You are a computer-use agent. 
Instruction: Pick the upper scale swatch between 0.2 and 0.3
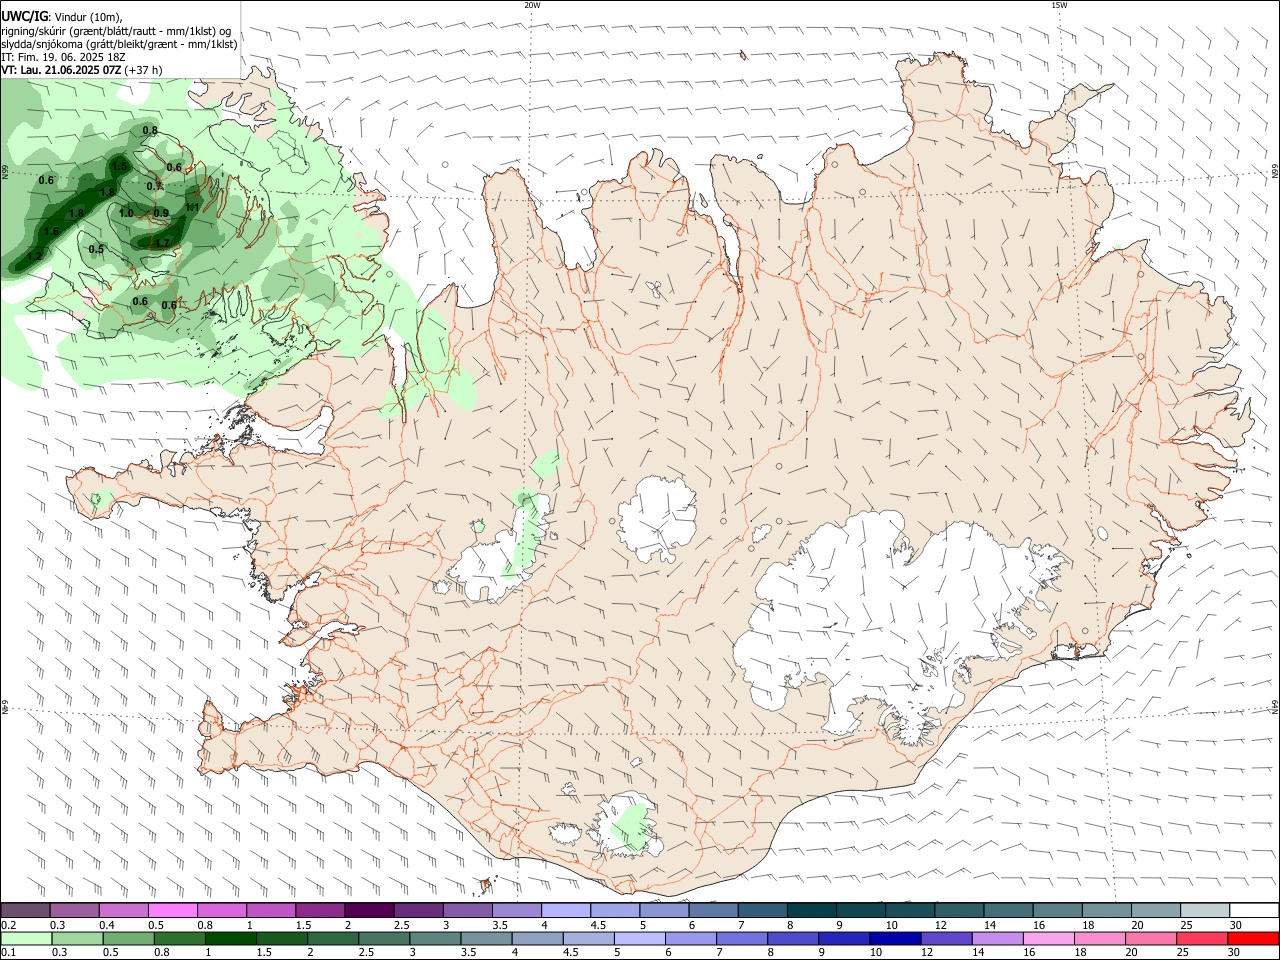[x=25, y=910]
